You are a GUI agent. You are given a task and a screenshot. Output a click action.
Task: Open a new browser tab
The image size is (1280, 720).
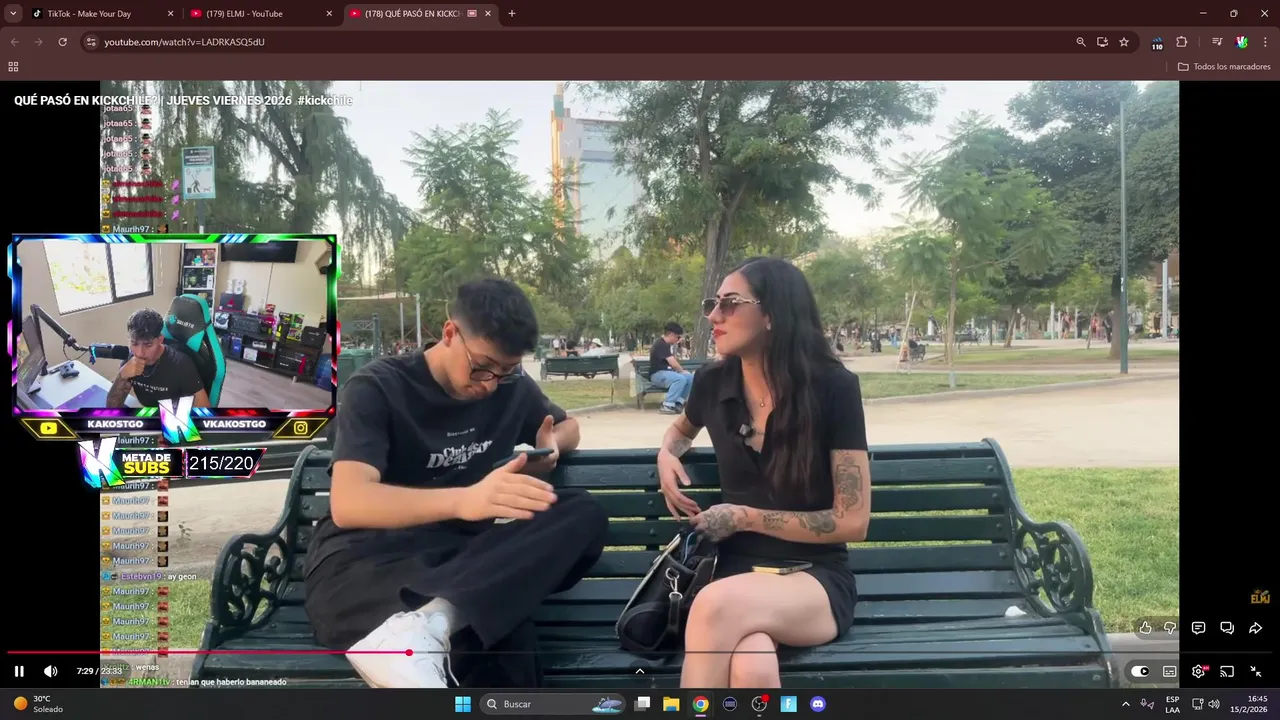coord(512,14)
